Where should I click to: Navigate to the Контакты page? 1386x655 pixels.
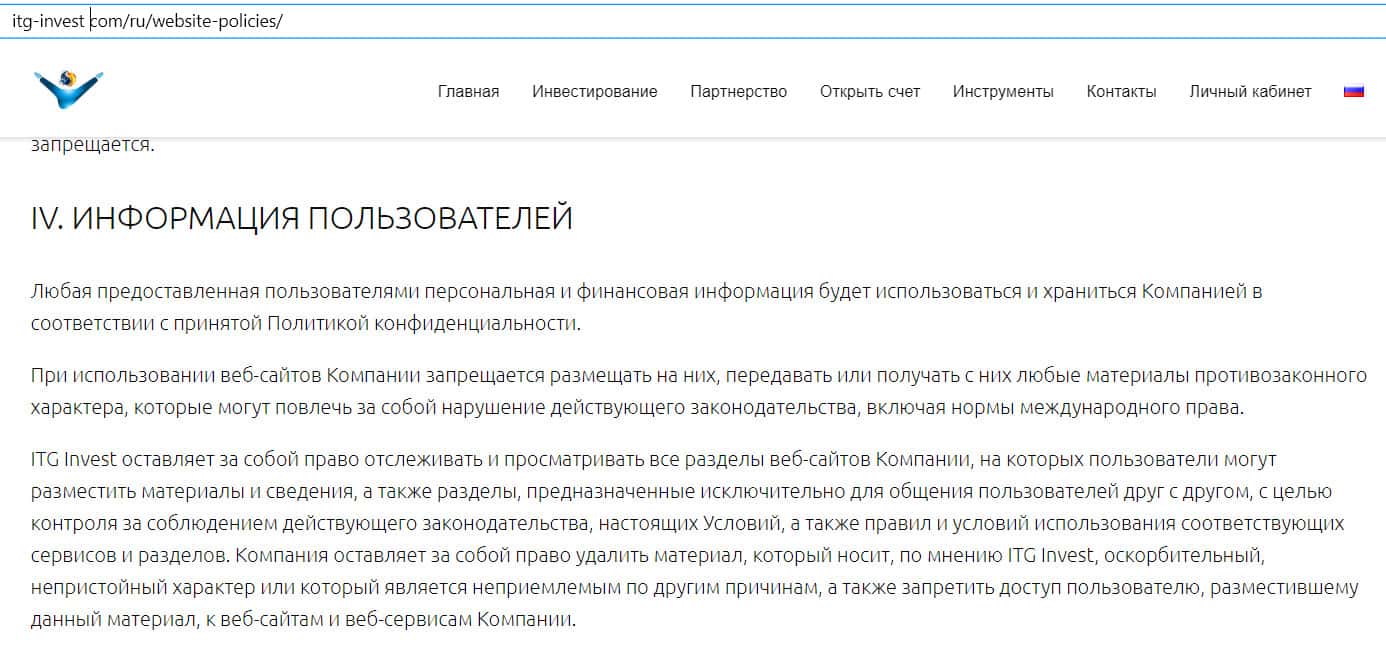tap(1122, 91)
